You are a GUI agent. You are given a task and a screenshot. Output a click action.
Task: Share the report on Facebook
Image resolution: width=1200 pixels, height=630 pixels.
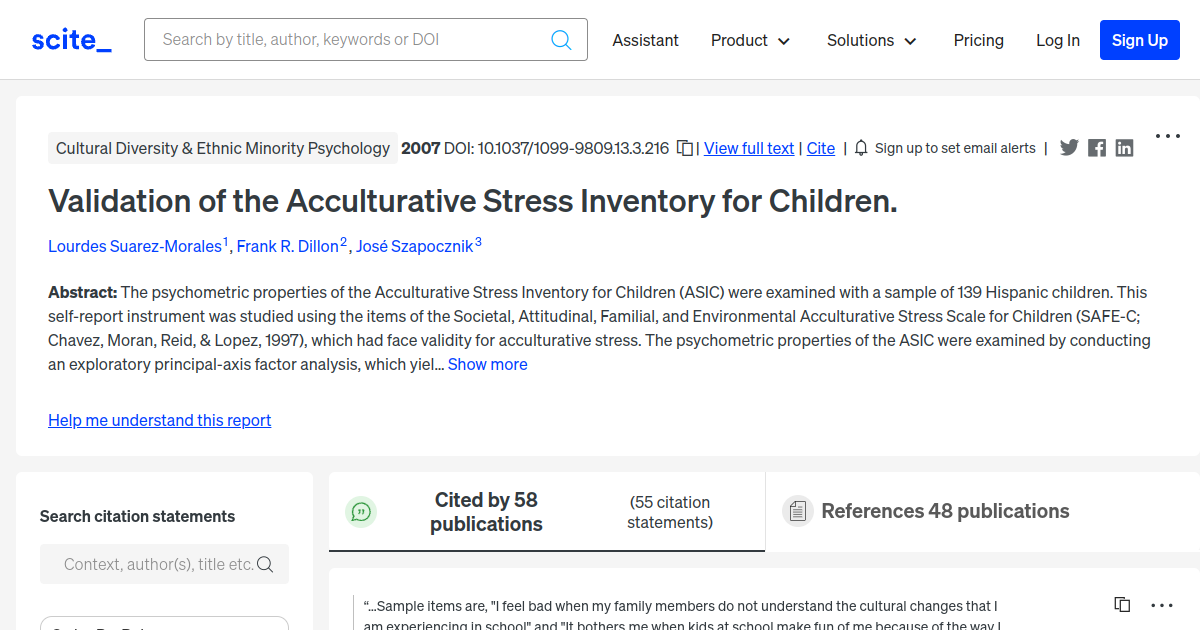(1097, 148)
